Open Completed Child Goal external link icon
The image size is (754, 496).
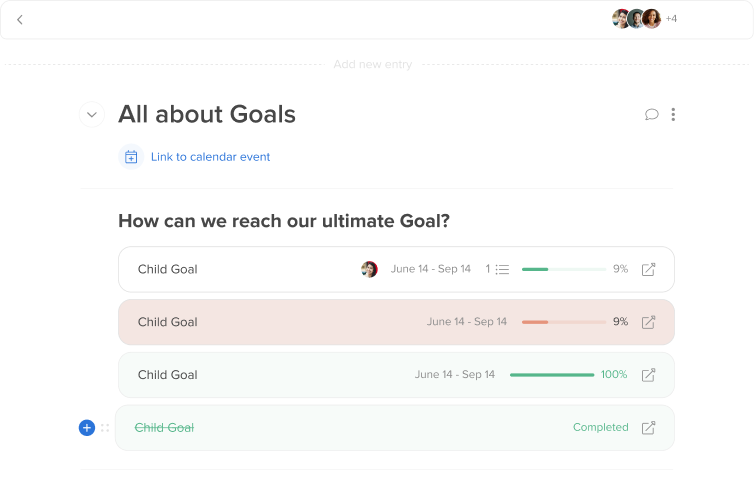tap(648, 428)
